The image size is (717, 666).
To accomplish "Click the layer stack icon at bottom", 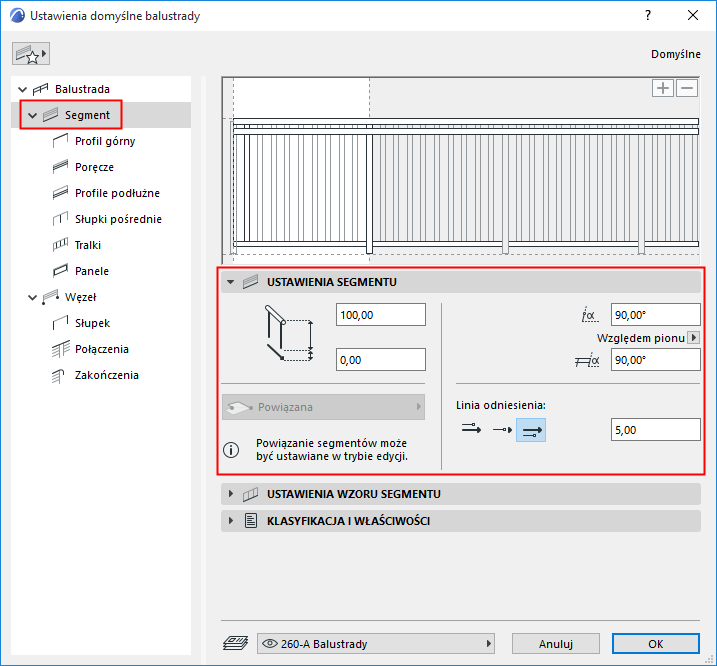I will (235, 643).
